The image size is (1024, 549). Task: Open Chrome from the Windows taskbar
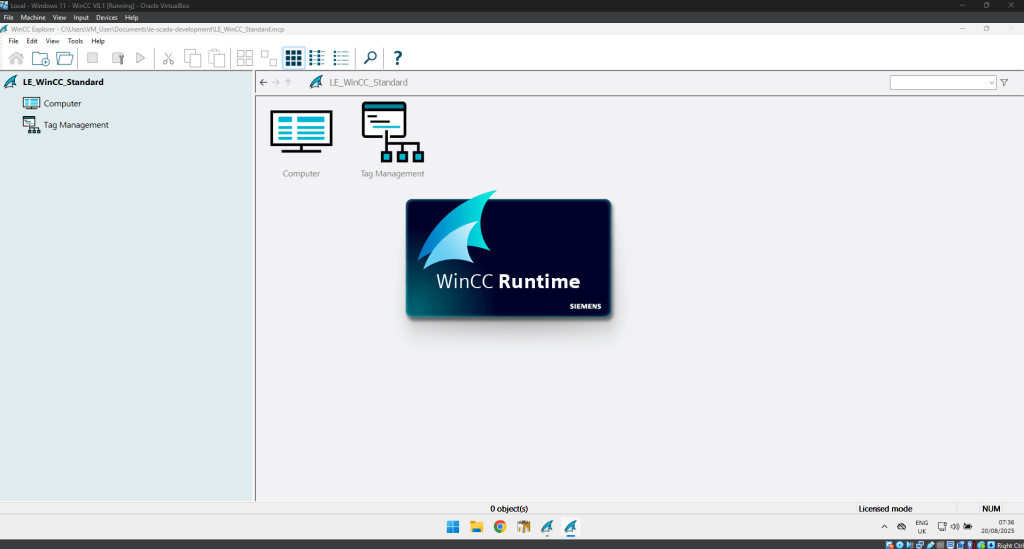tap(499, 527)
